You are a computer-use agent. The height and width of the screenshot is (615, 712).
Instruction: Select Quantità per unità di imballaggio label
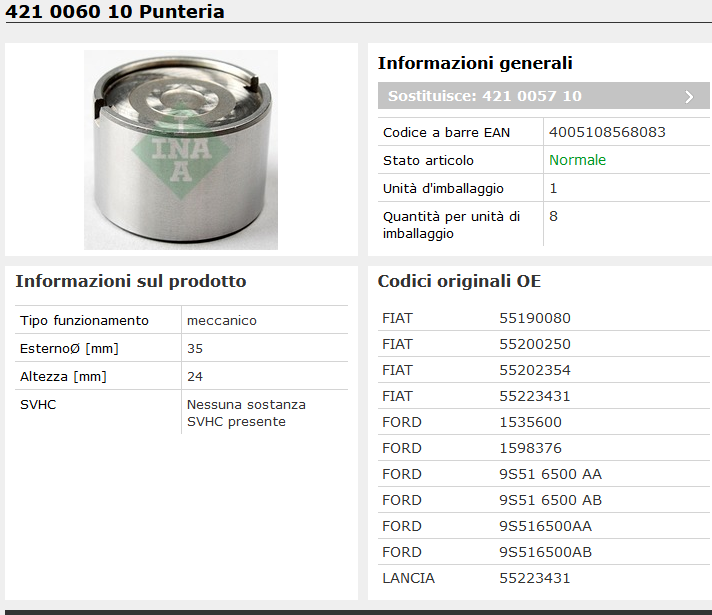click(451, 225)
